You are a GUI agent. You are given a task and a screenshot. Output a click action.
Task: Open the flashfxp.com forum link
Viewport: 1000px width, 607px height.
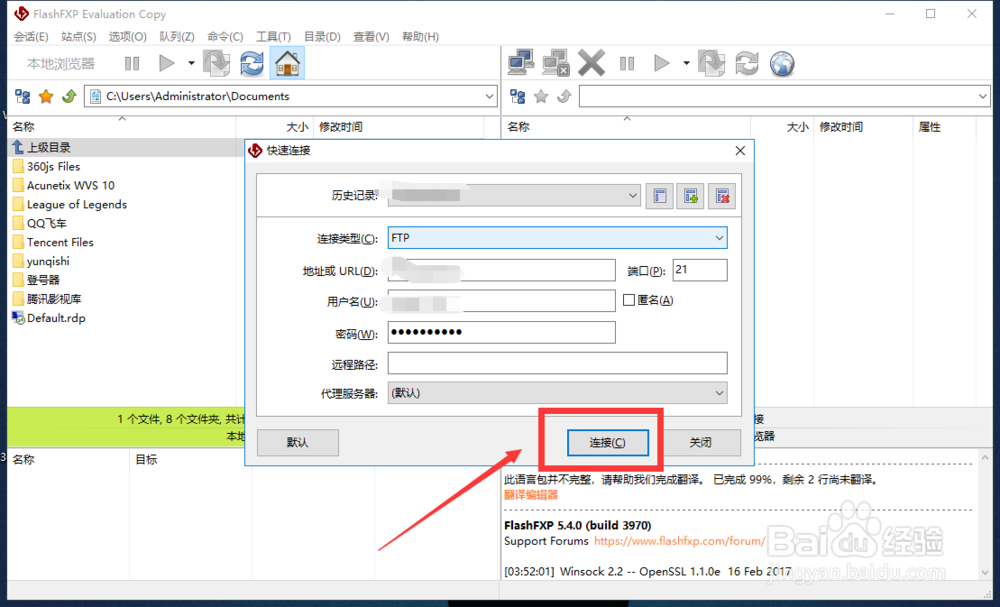(x=679, y=541)
